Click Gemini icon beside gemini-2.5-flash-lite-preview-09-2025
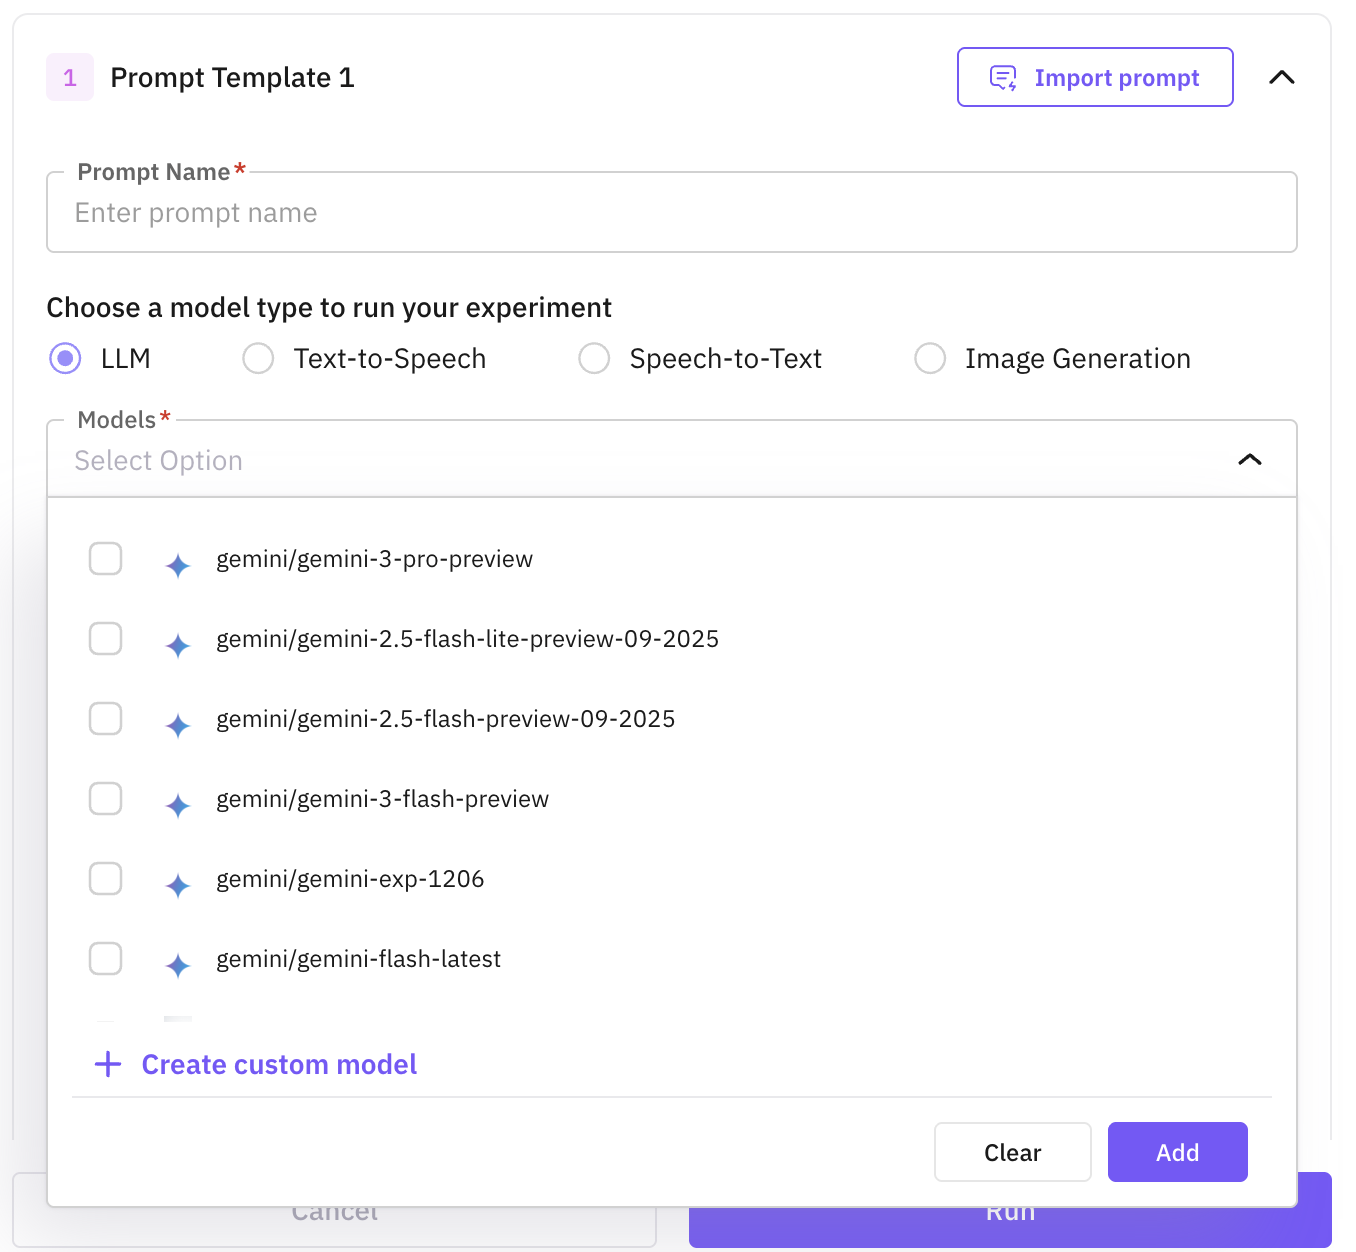1356x1252 pixels. 178,645
